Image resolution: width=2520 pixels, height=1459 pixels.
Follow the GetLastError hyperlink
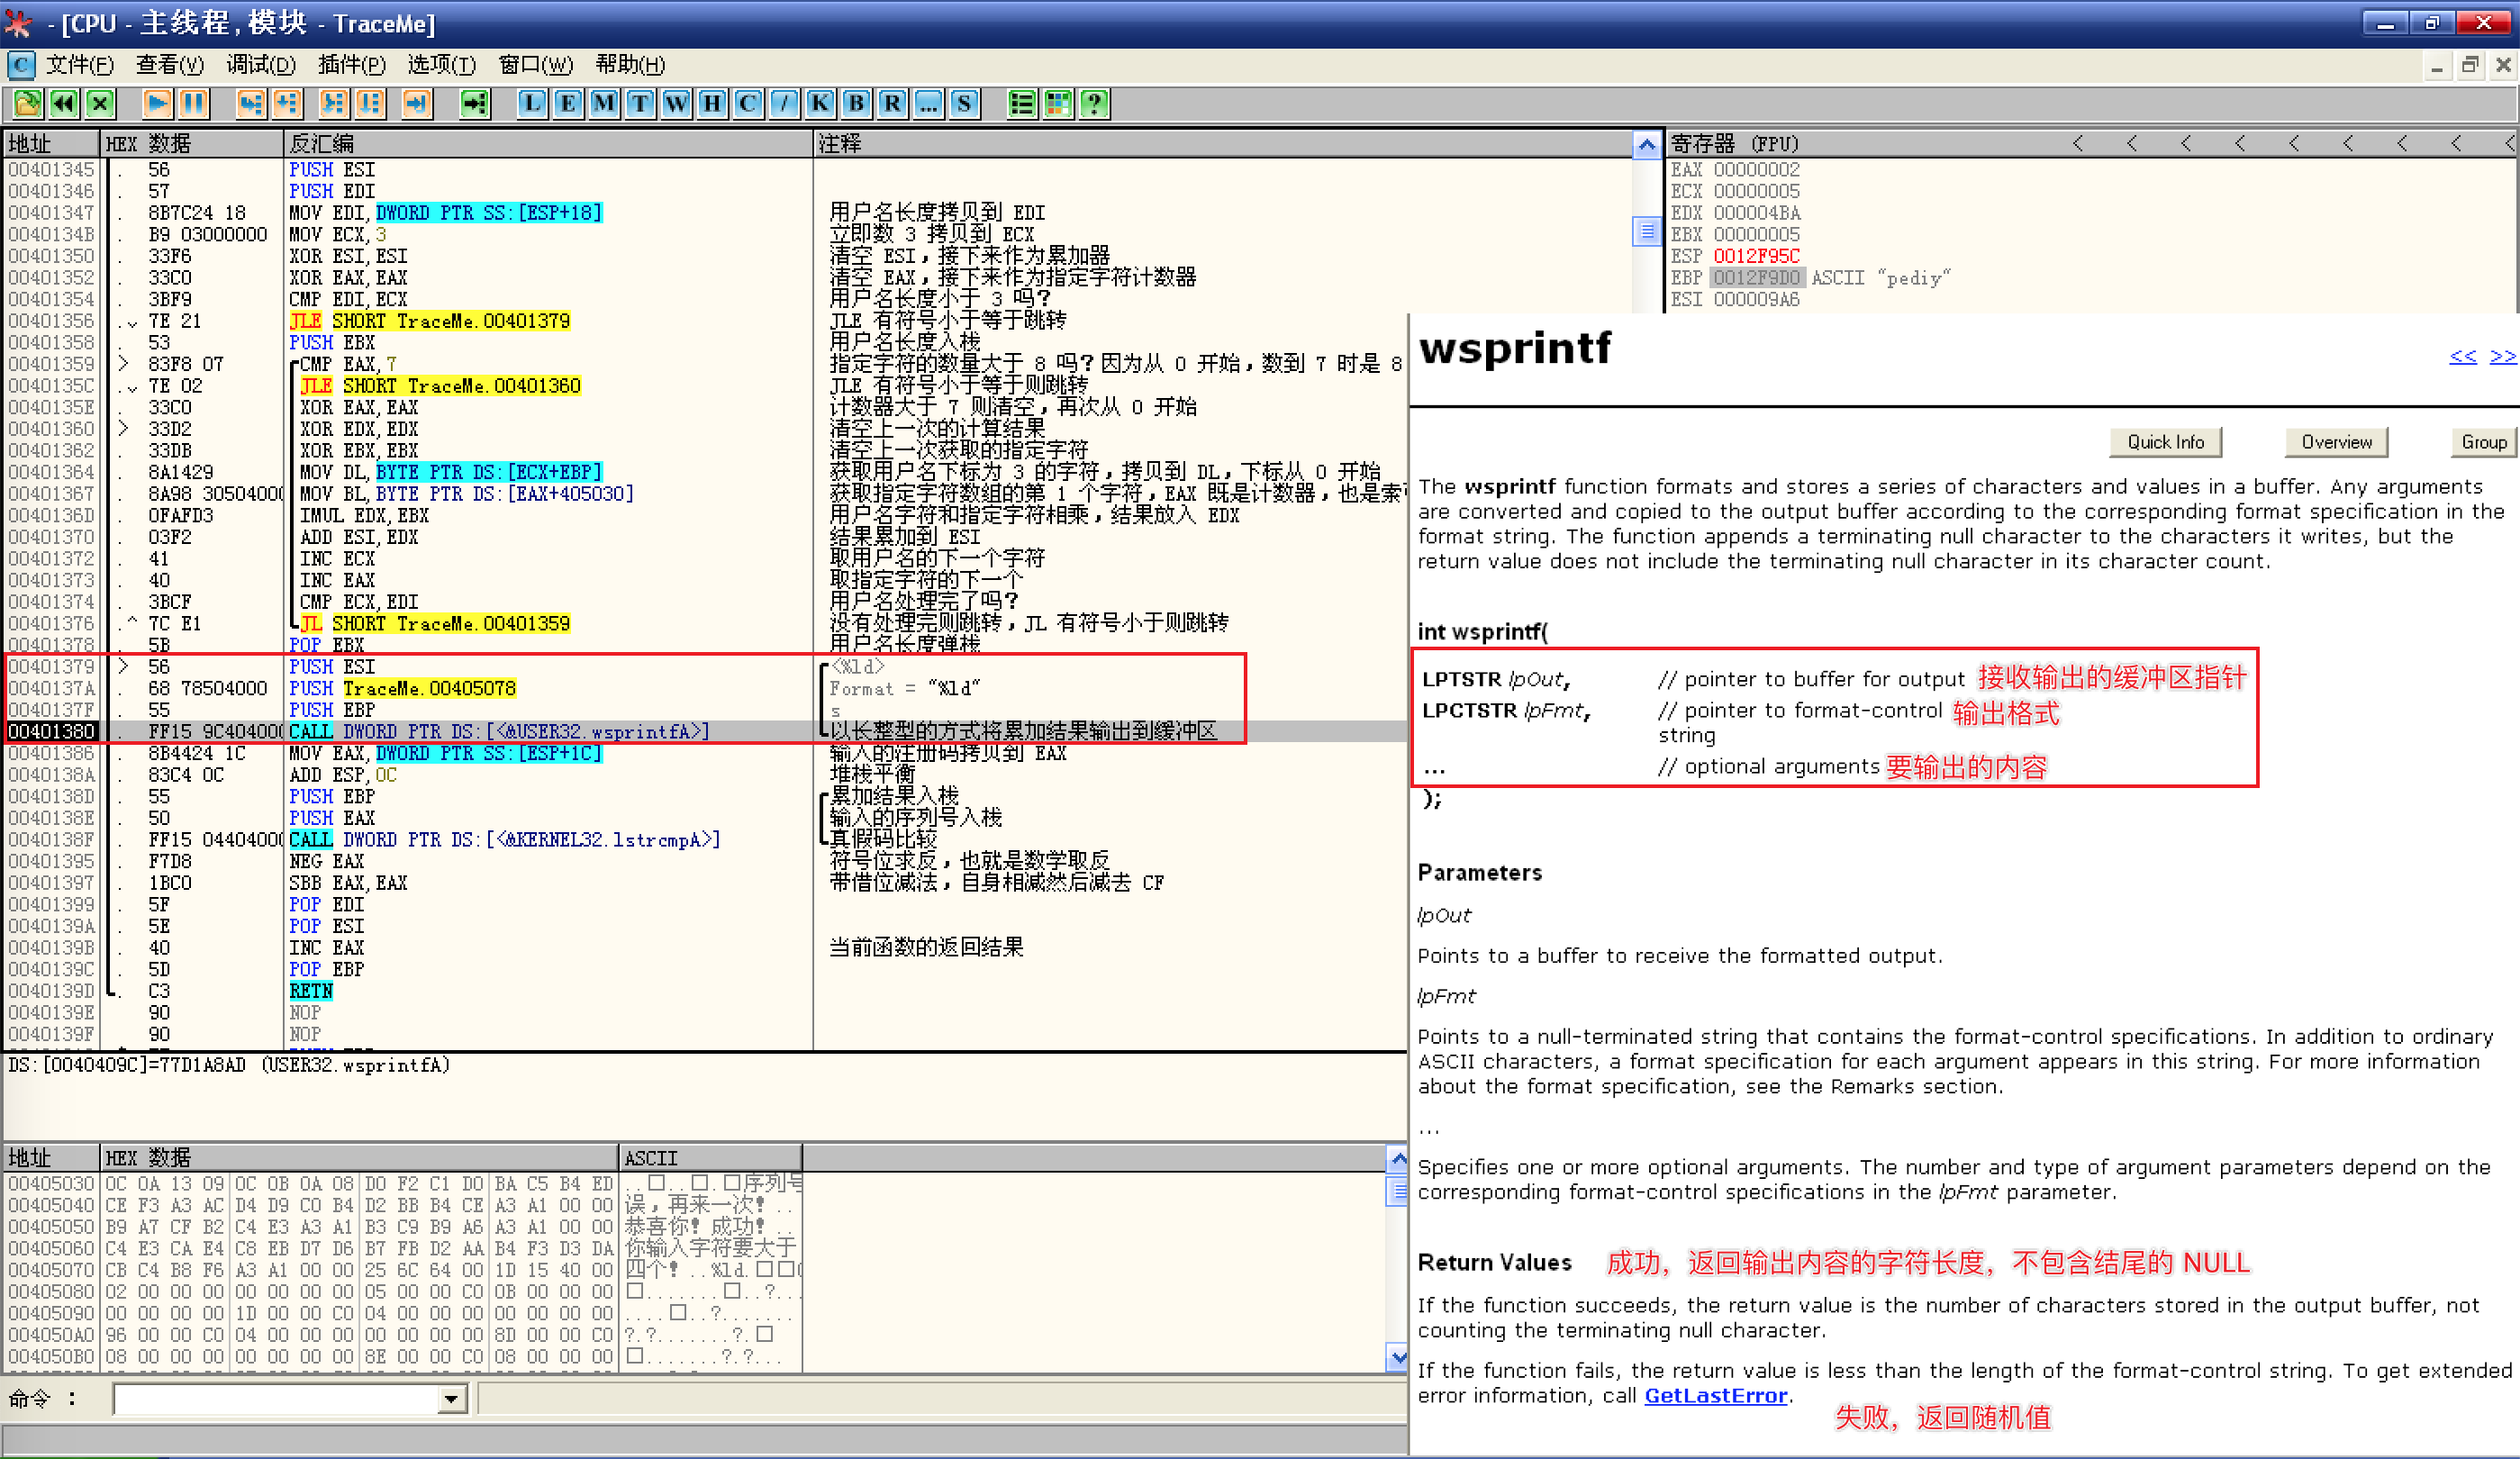[x=1715, y=1395]
